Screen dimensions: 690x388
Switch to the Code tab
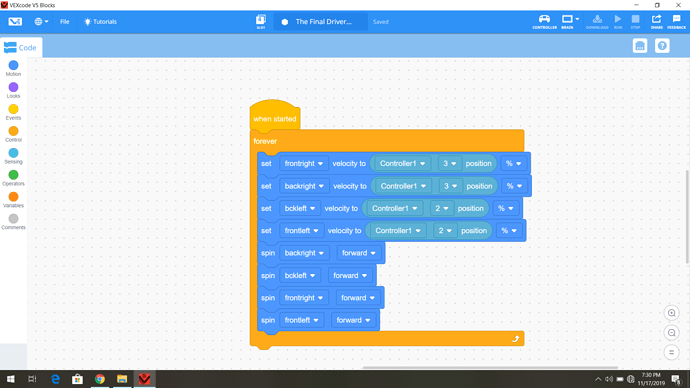point(21,48)
